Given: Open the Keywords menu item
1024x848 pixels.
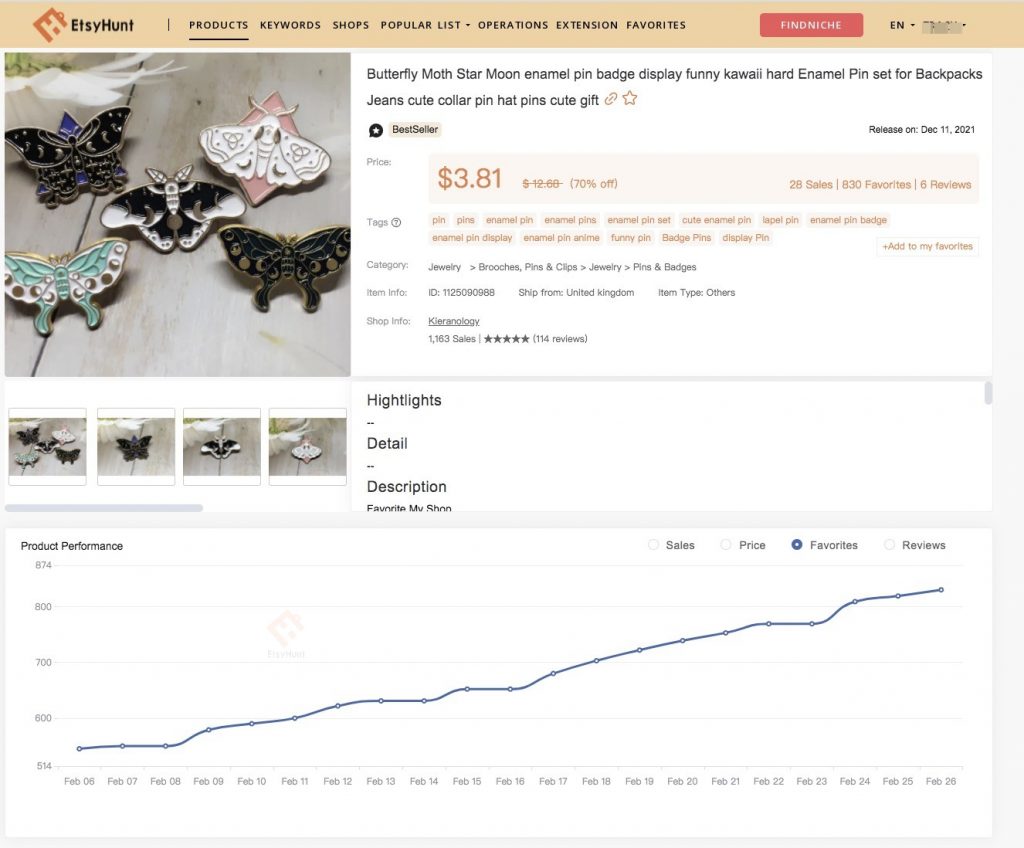Looking at the screenshot, I should click(x=290, y=25).
